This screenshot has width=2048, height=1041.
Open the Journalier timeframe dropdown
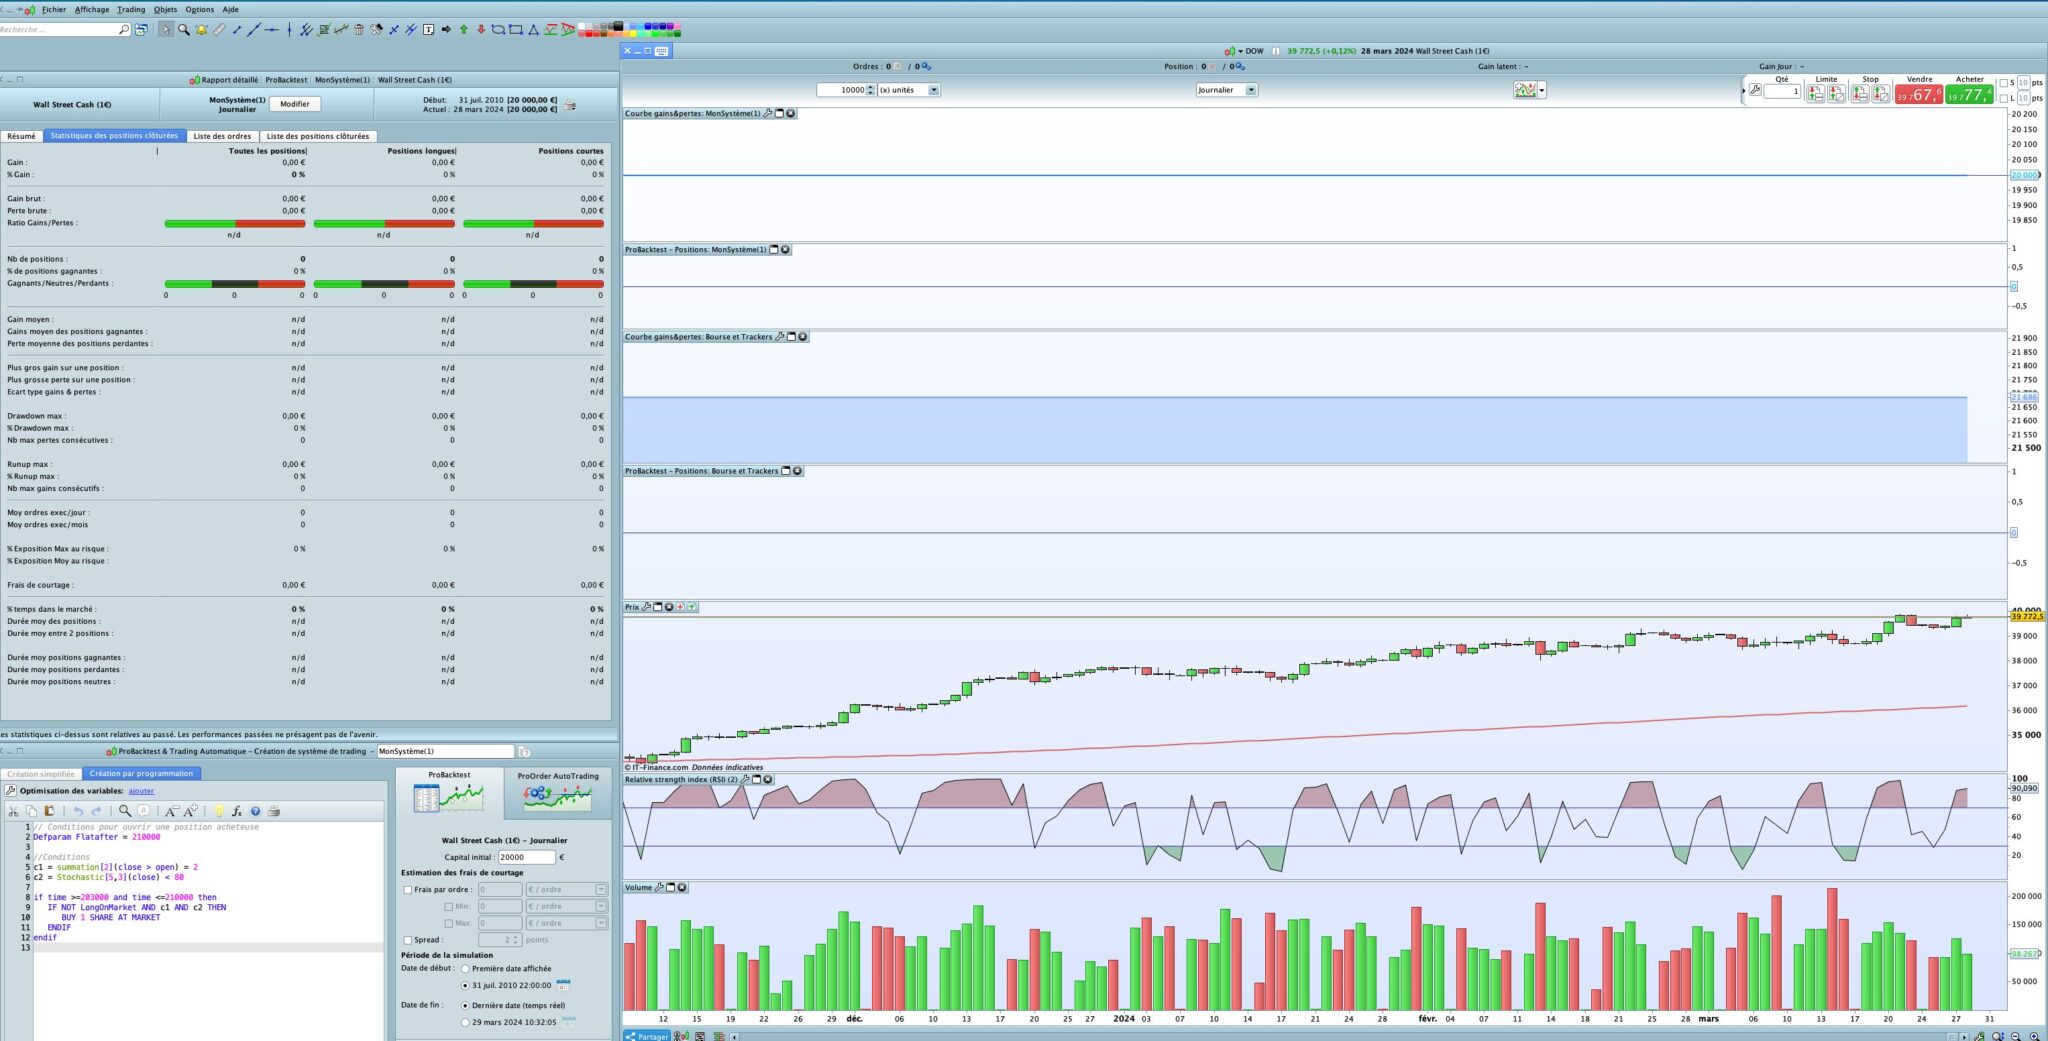[1250, 90]
